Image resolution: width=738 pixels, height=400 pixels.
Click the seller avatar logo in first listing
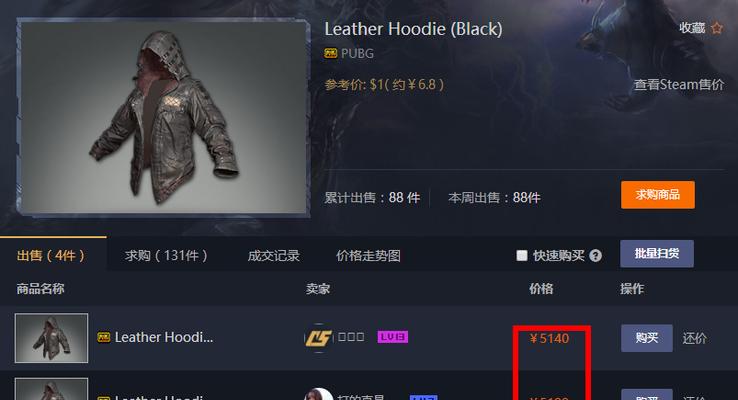click(319, 337)
